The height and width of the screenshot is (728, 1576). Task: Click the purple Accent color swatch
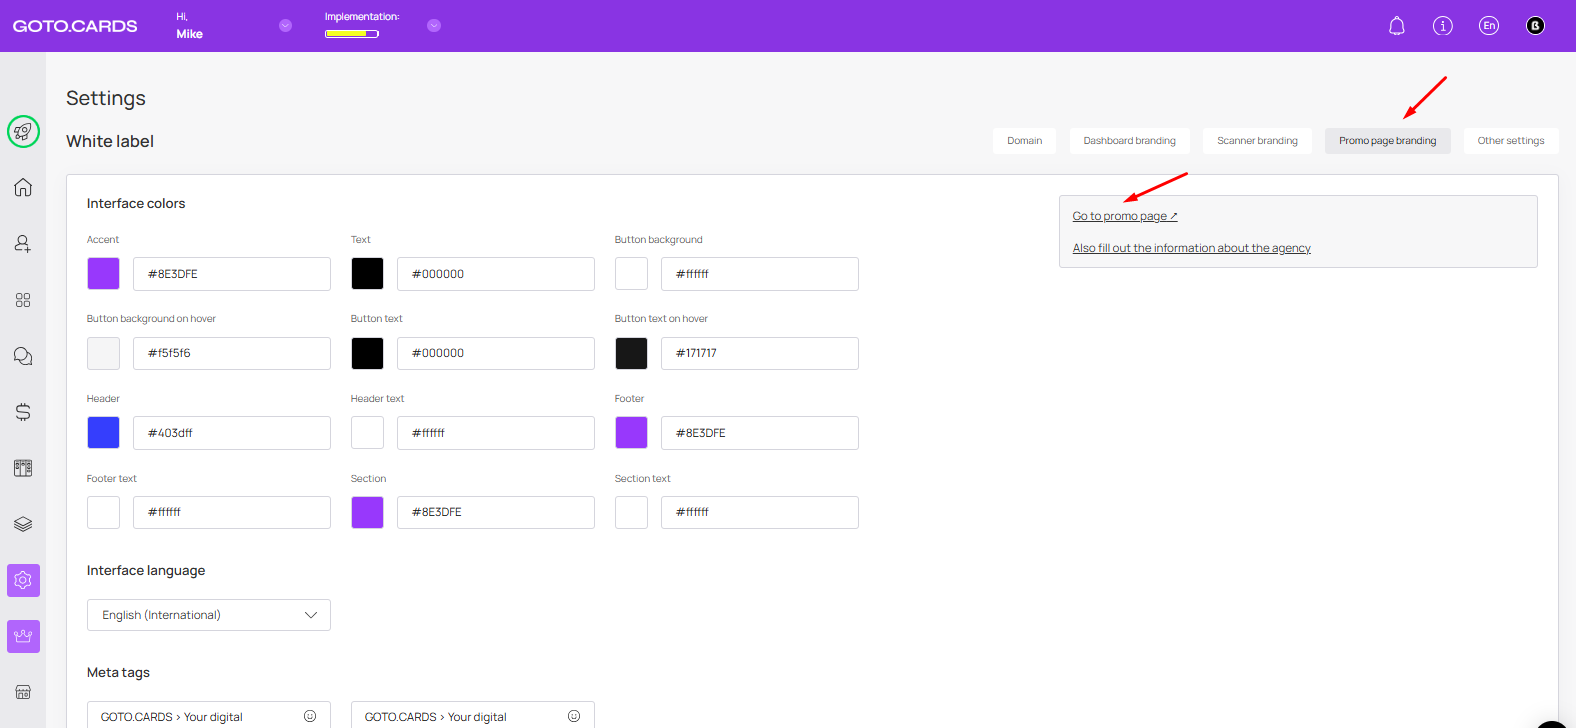(103, 274)
